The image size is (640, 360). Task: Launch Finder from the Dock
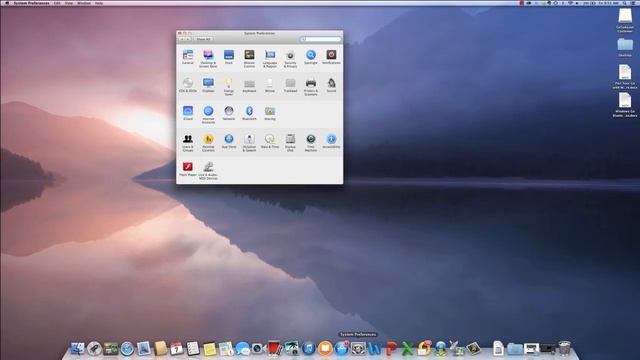pyautogui.click(x=78, y=349)
